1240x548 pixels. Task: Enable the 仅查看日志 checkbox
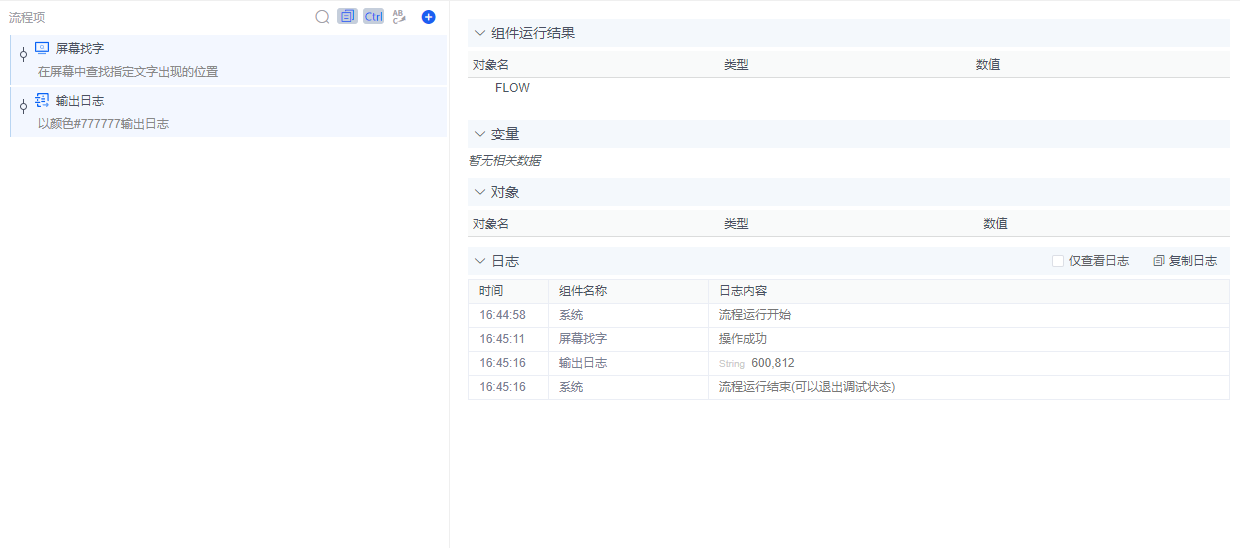tap(1058, 261)
